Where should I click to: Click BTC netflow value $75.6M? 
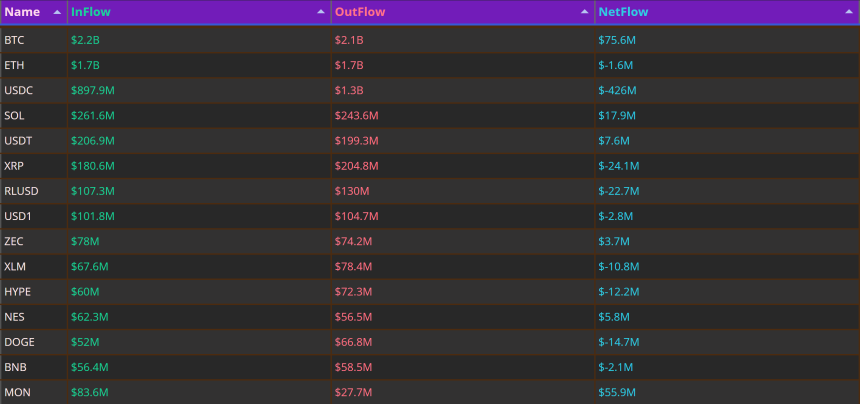click(617, 40)
